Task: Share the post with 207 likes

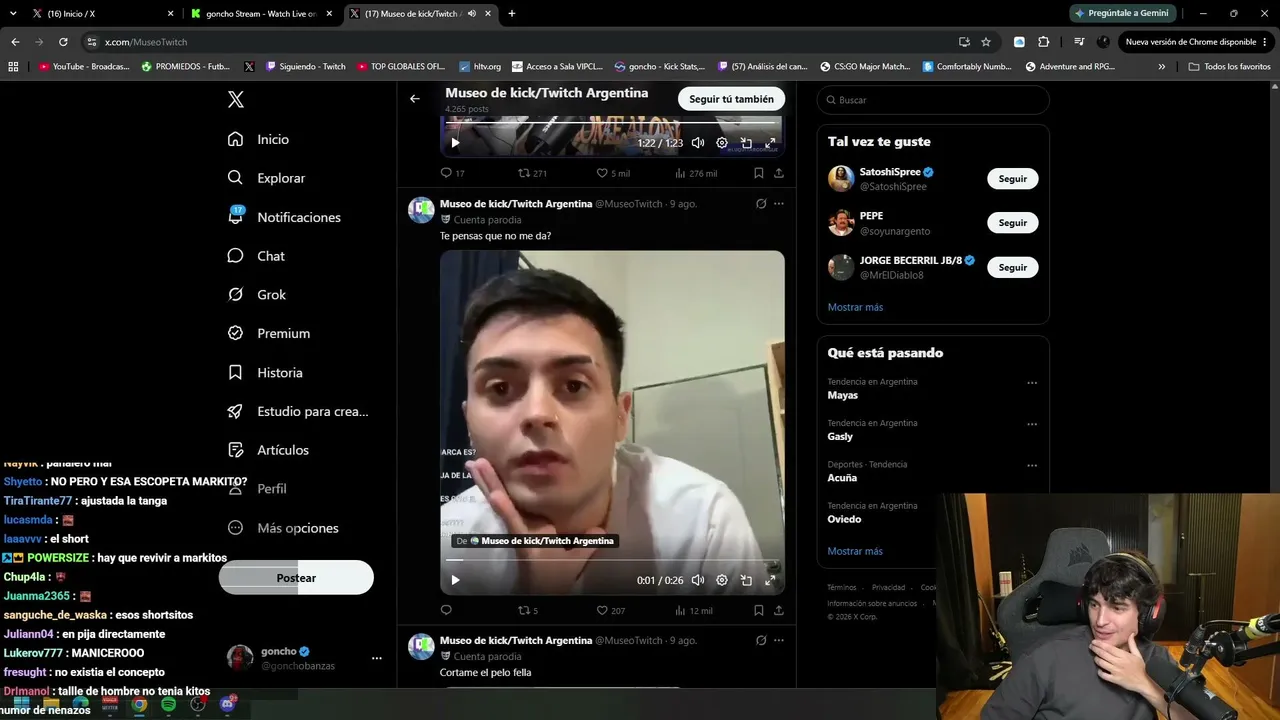Action: [779, 610]
